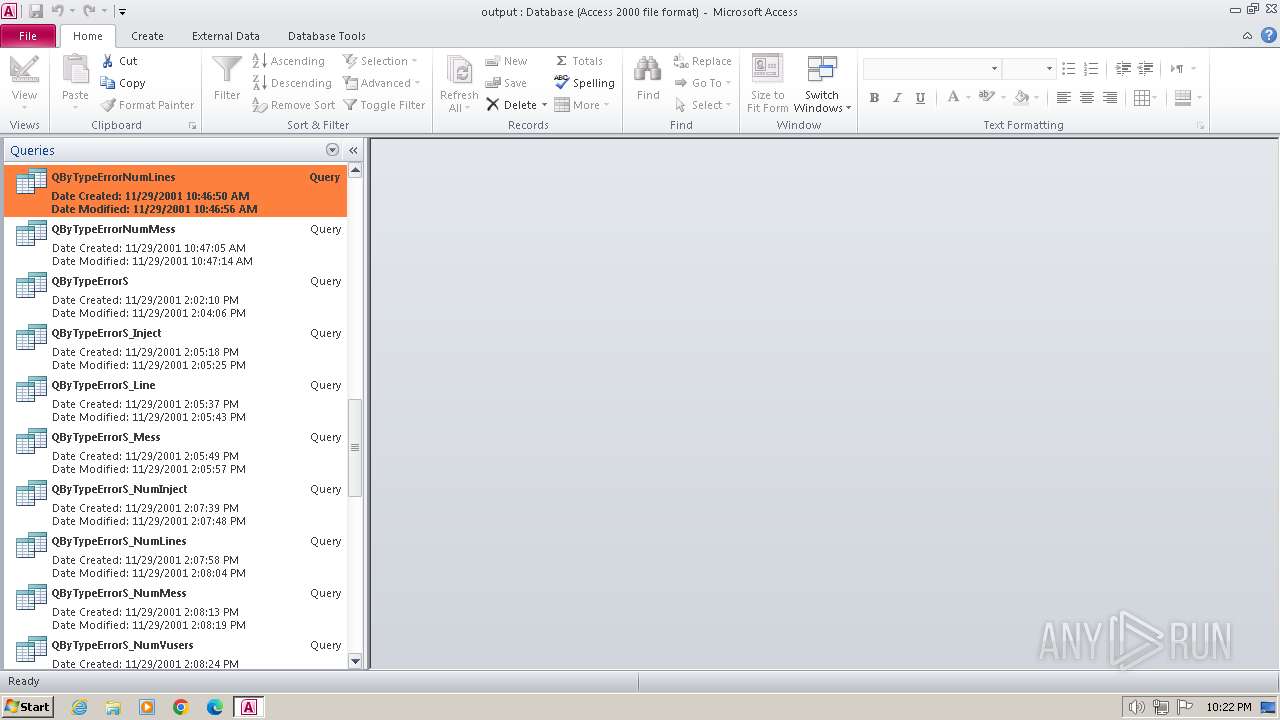This screenshot has height=720, width=1280.
Task: Click the Copy icon
Action: pyautogui.click(x=123, y=83)
